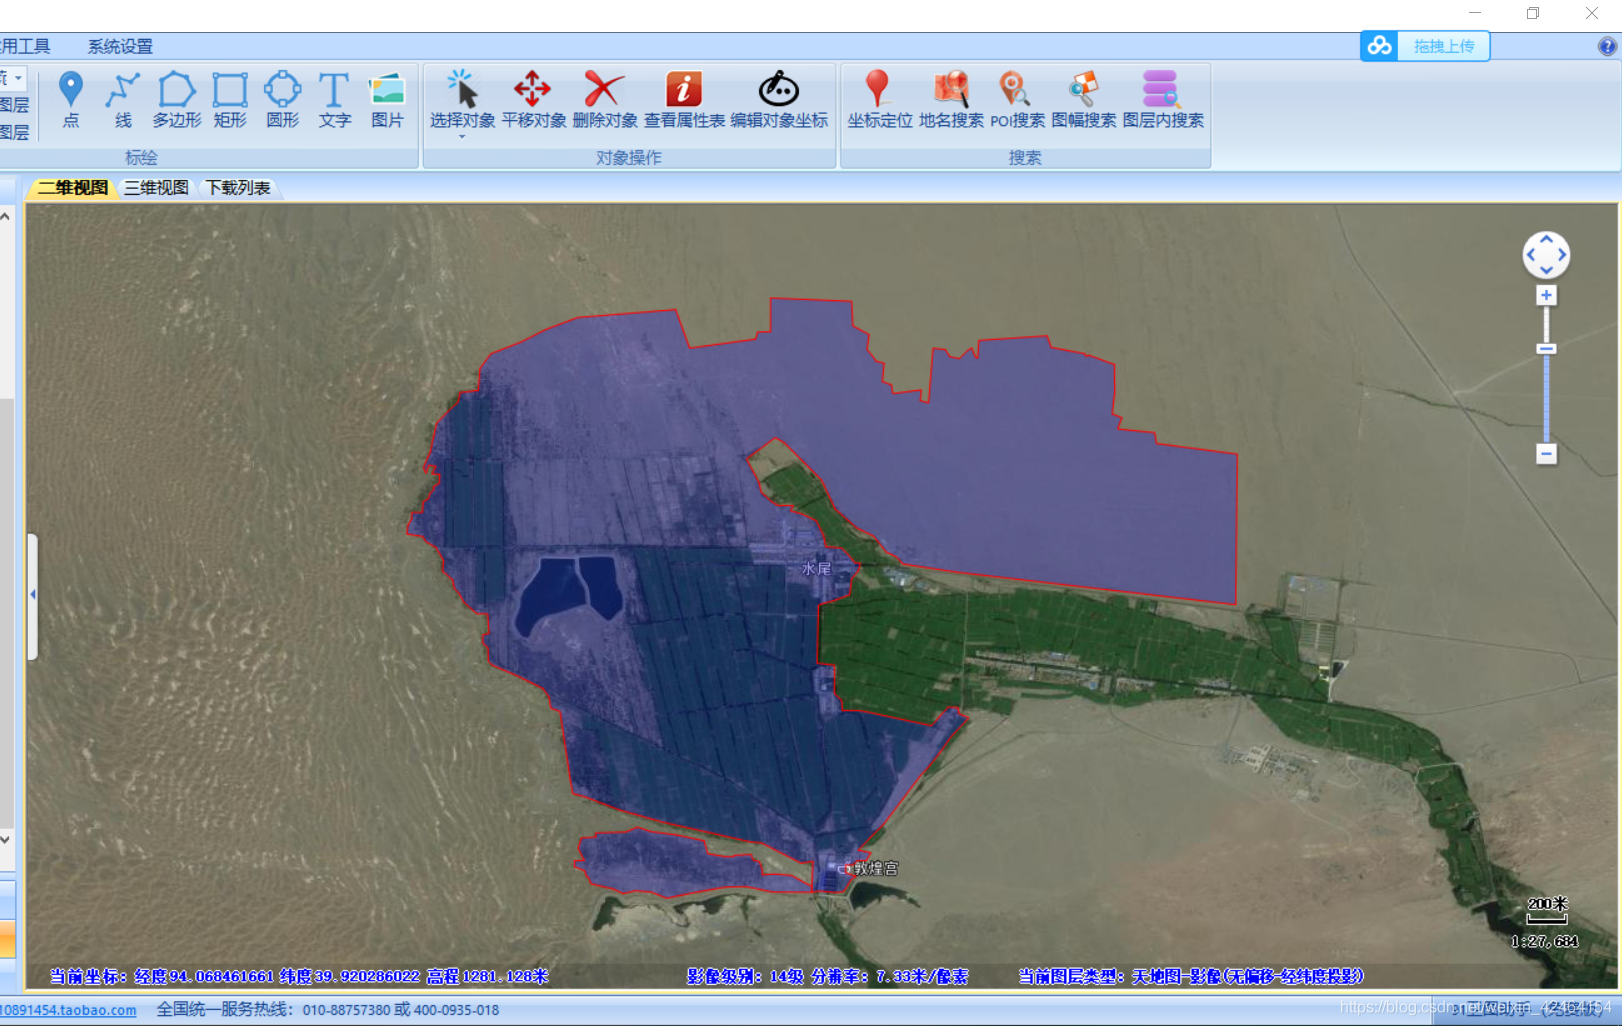
Task: Switch to the 下载列表 tab
Action: pyautogui.click(x=238, y=188)
